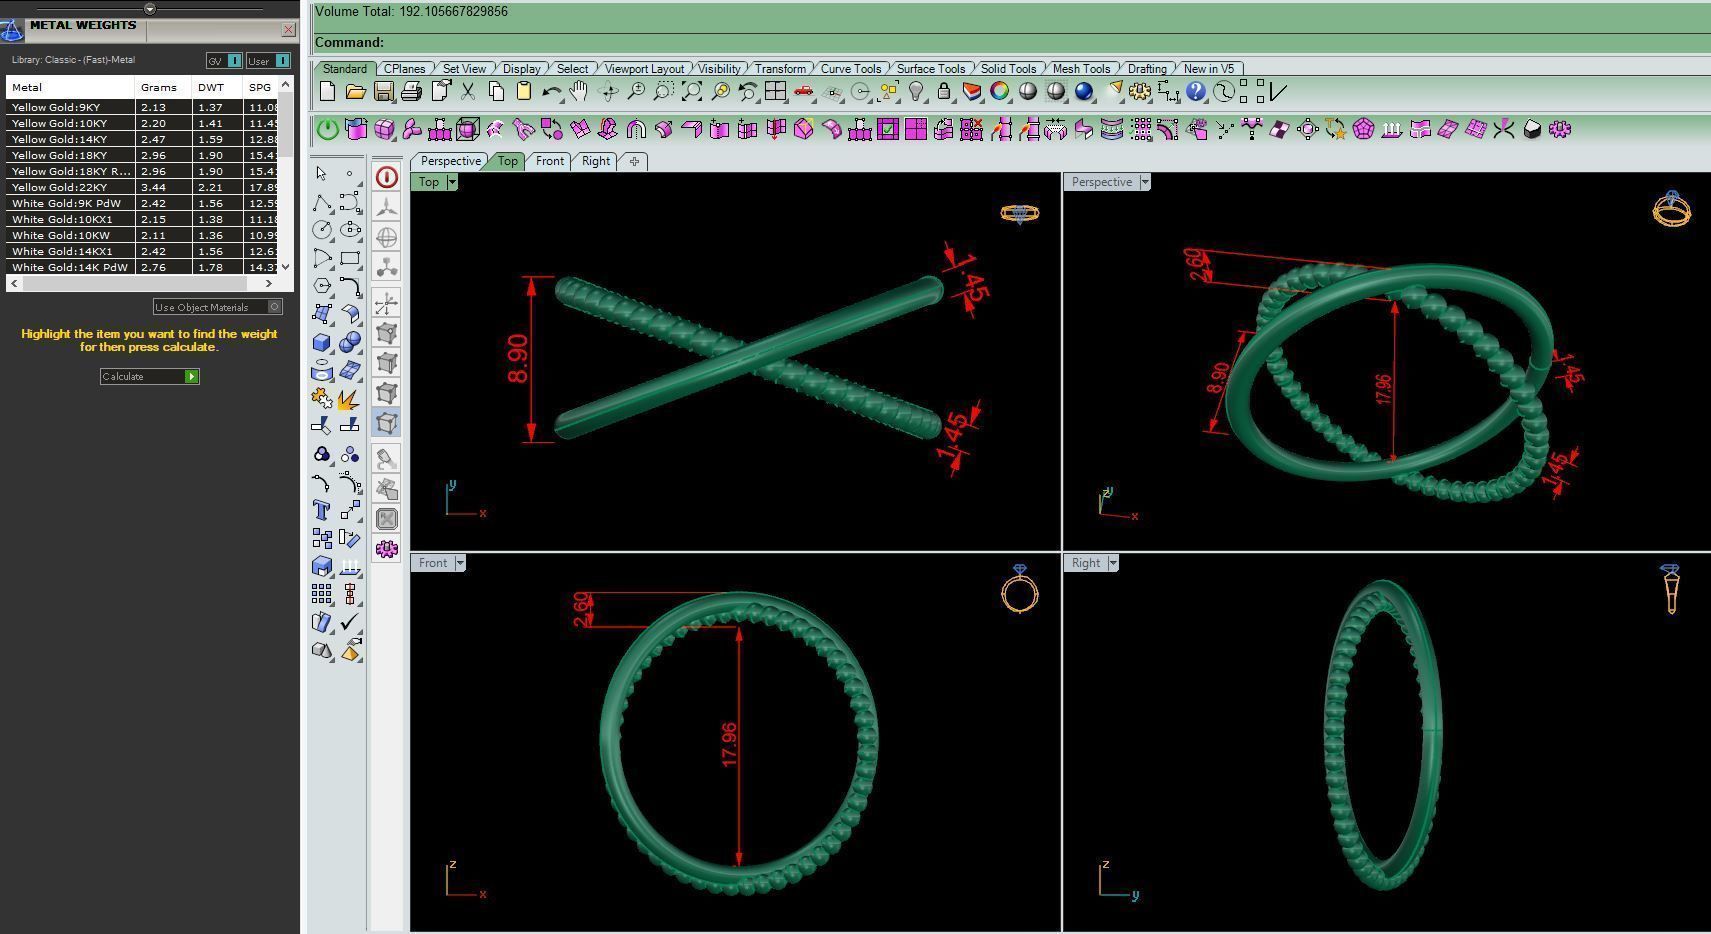Viewport: 1711px width, 934px height.
Task: Click the Print icon
Action: [411, 92]
